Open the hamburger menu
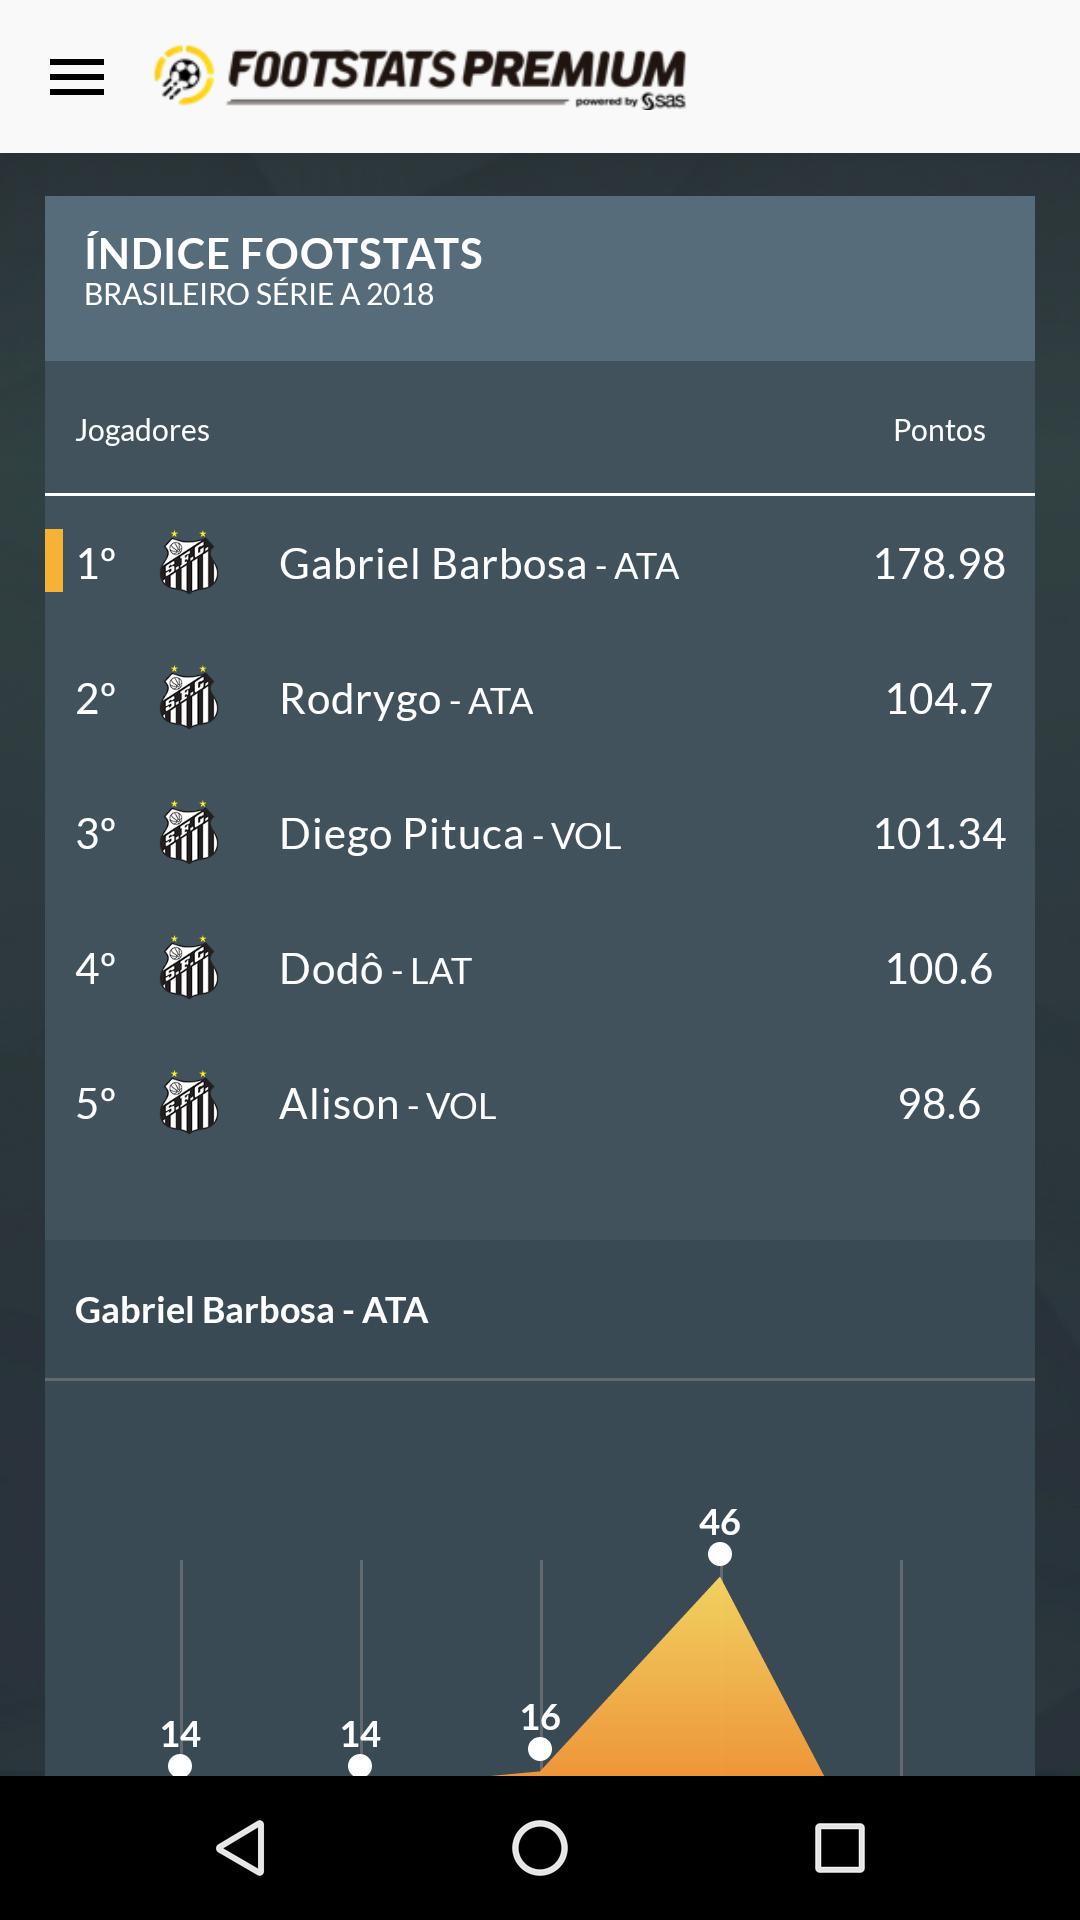 [77, 77]
